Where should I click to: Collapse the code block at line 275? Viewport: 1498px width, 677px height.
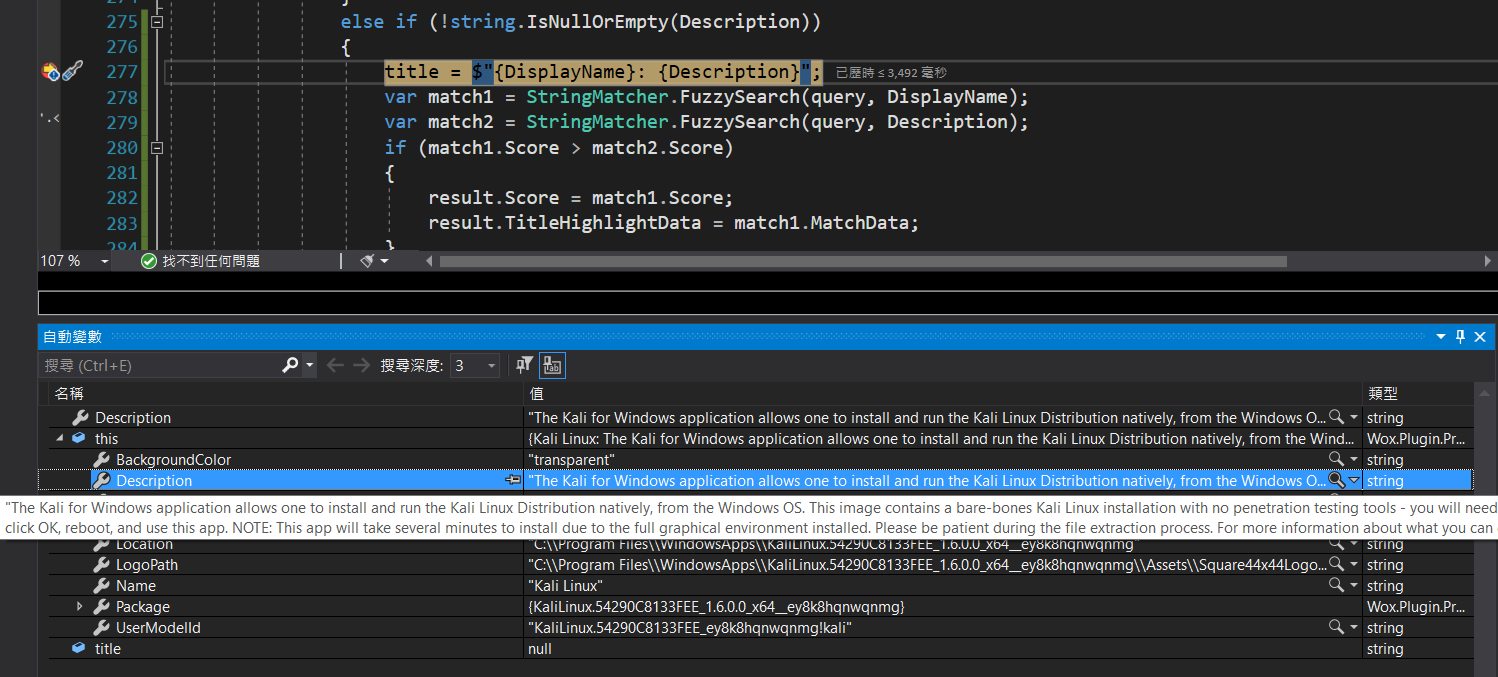(155, 21)
